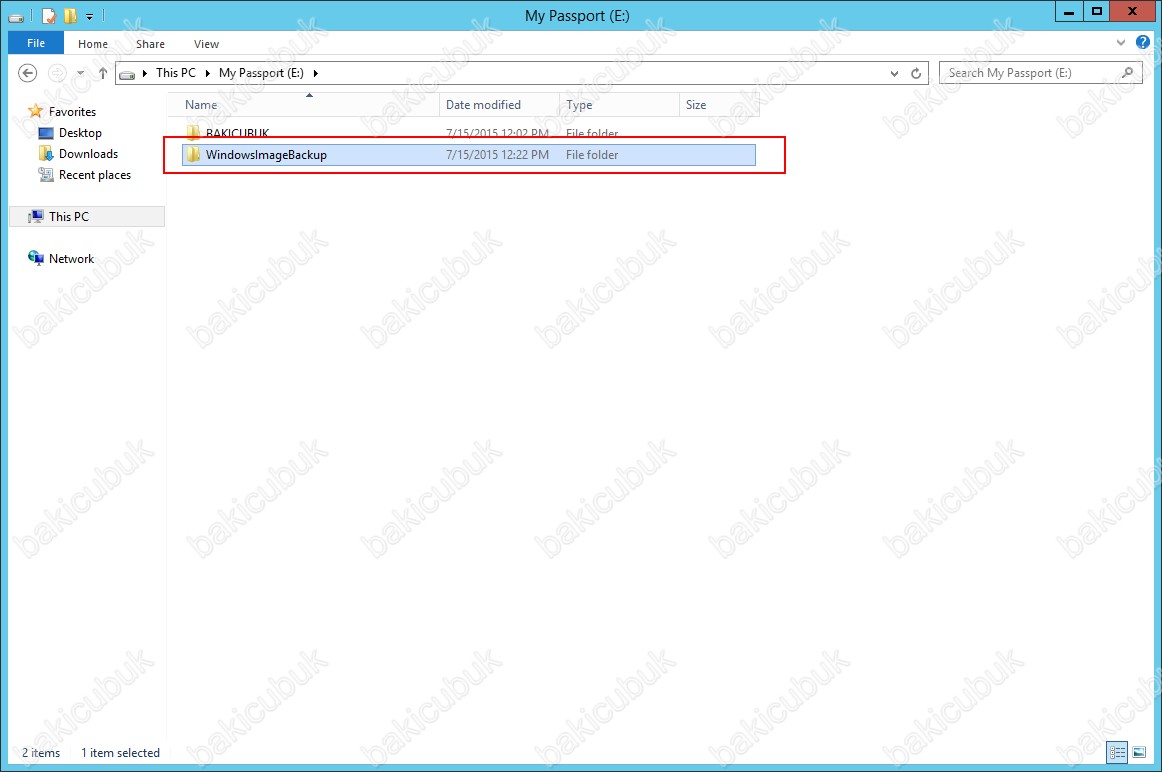This screenshot has width=1162, height=772.
Task: Switch to Details view in status bar
Action: 1117,752
